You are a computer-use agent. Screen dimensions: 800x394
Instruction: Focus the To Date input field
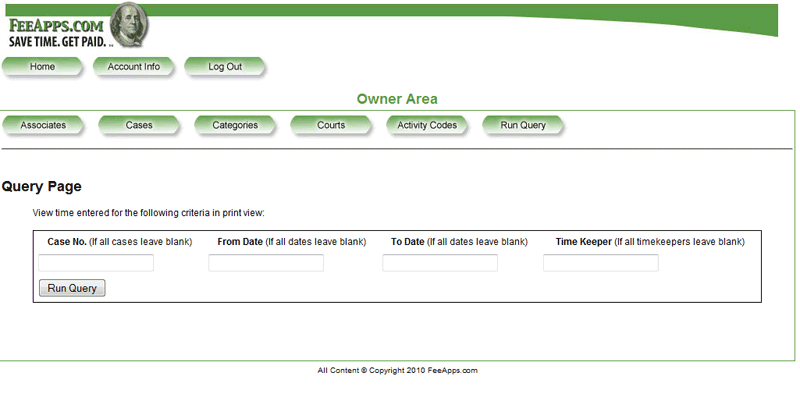click(x=440, y=263)
